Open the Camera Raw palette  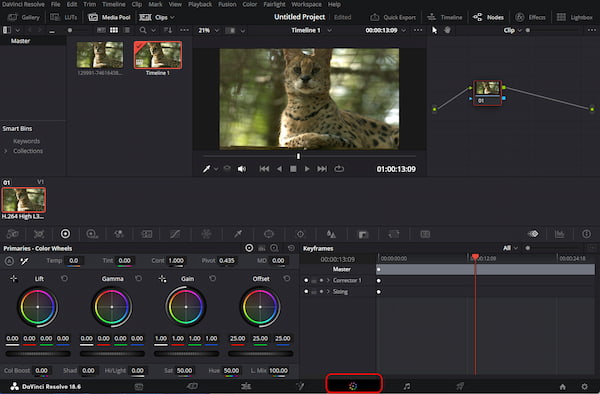tap(13, 234)
